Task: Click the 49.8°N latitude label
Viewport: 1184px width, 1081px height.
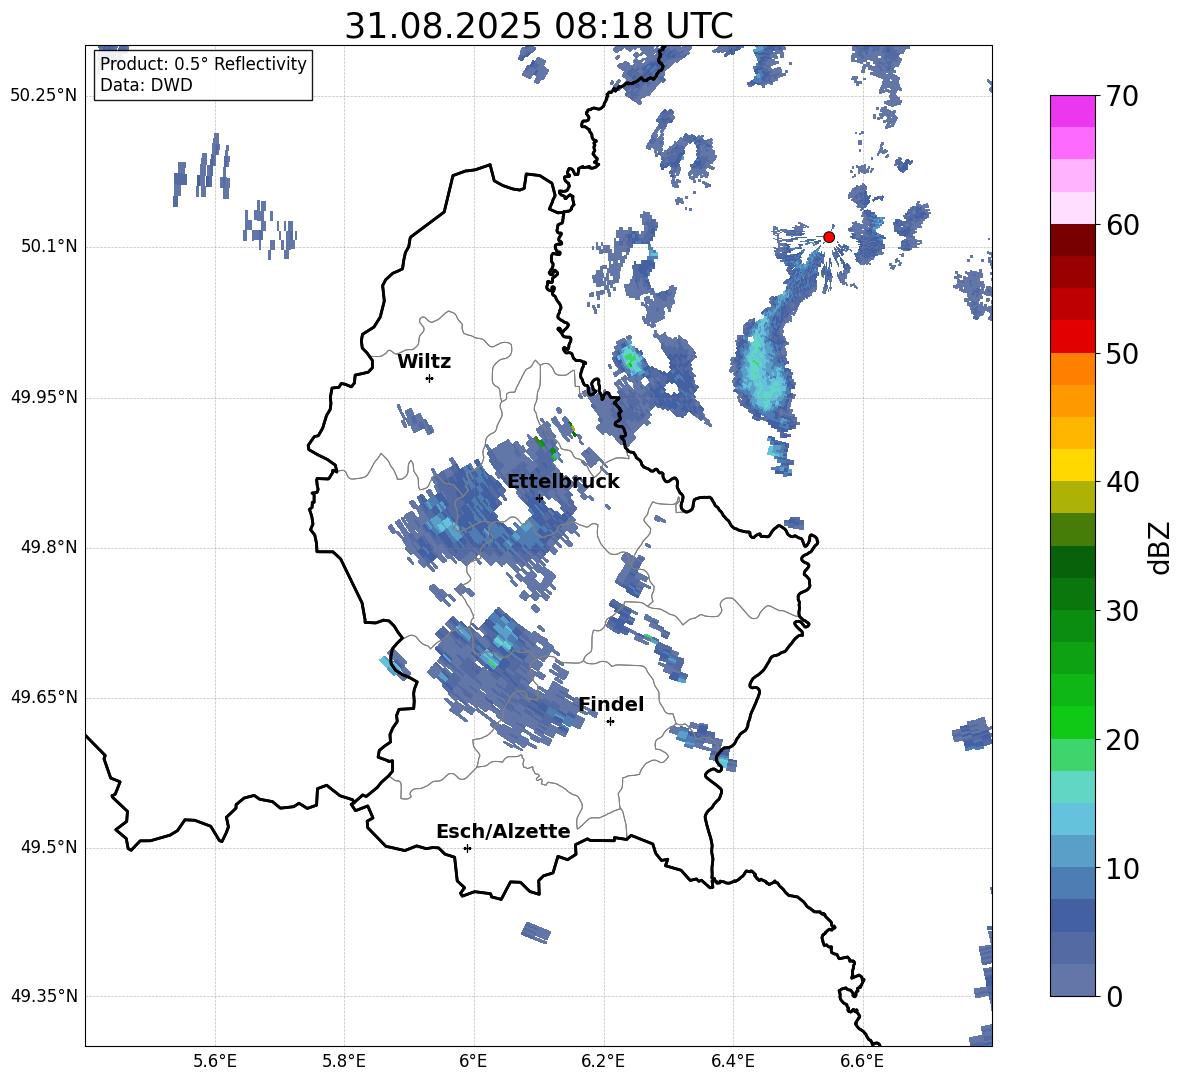Action: (48, 547)
